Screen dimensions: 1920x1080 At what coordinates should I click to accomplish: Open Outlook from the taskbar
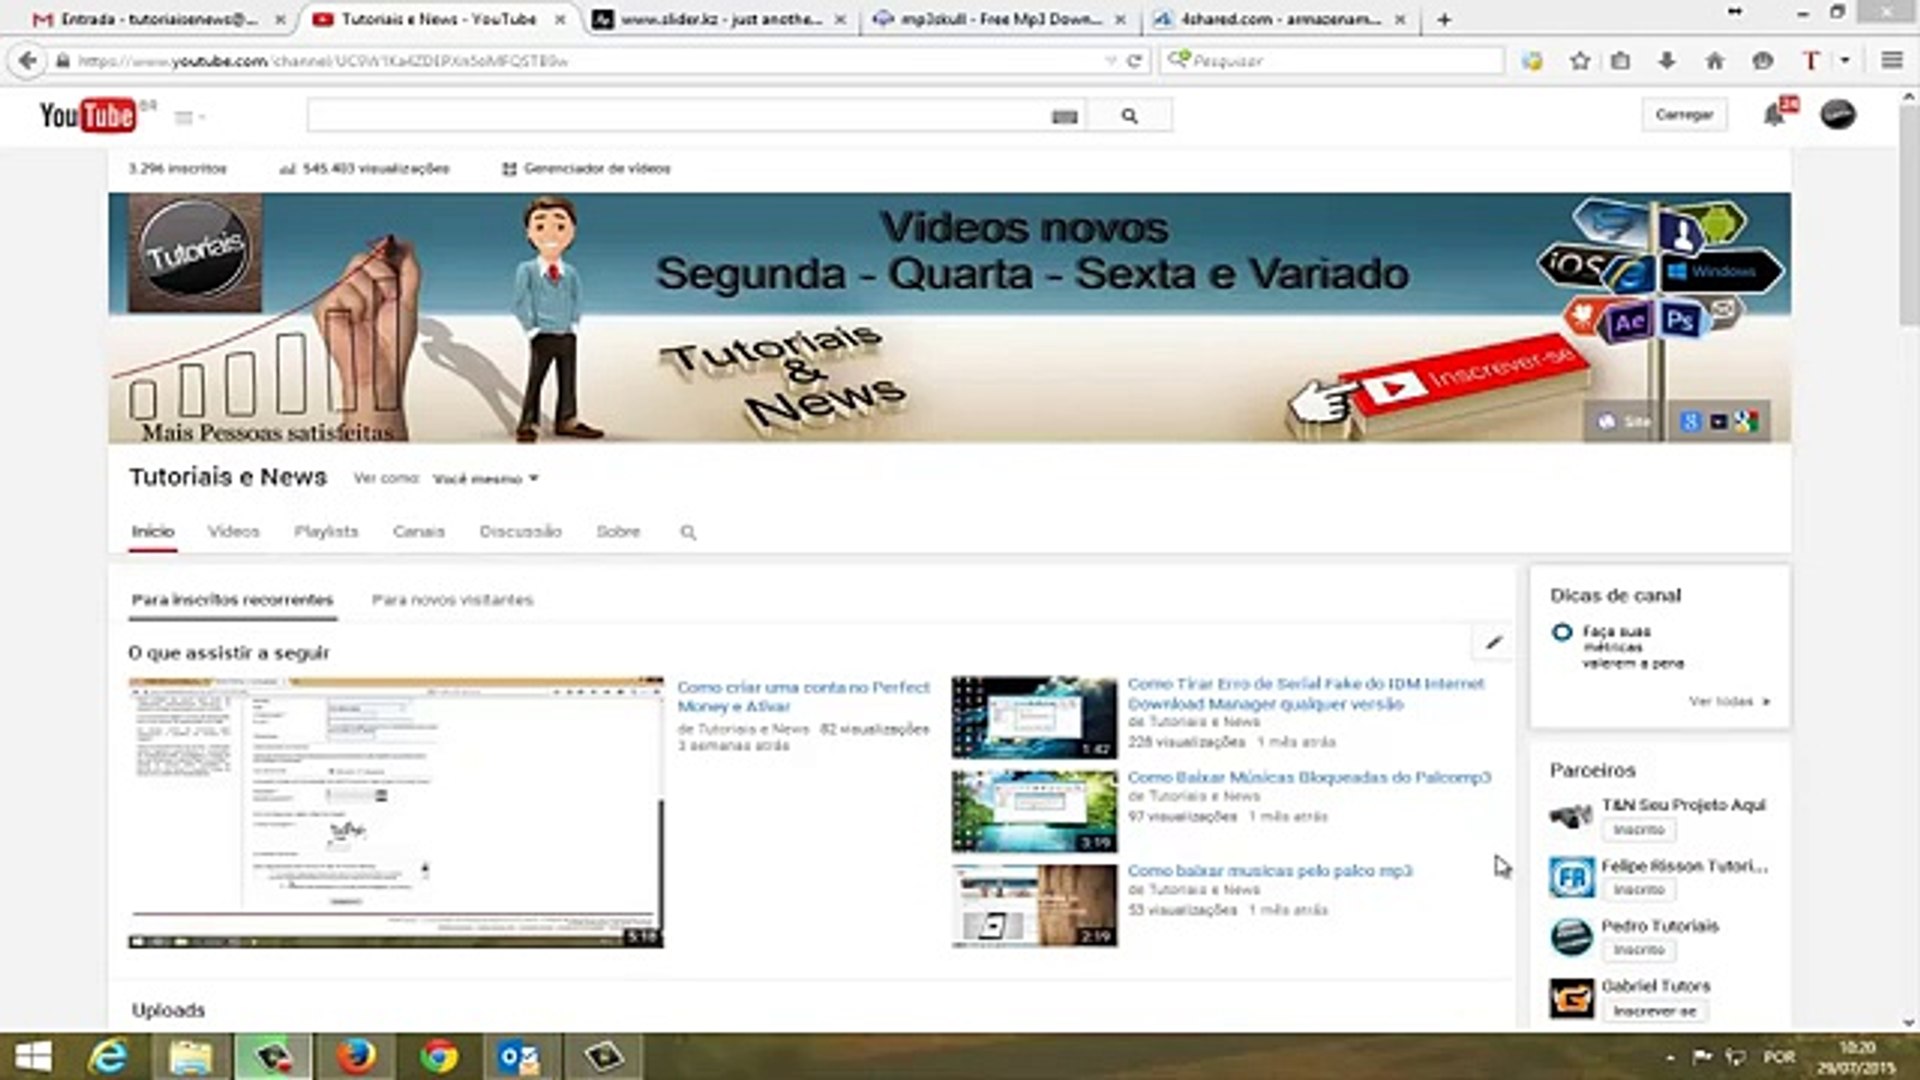point(519,1057)
